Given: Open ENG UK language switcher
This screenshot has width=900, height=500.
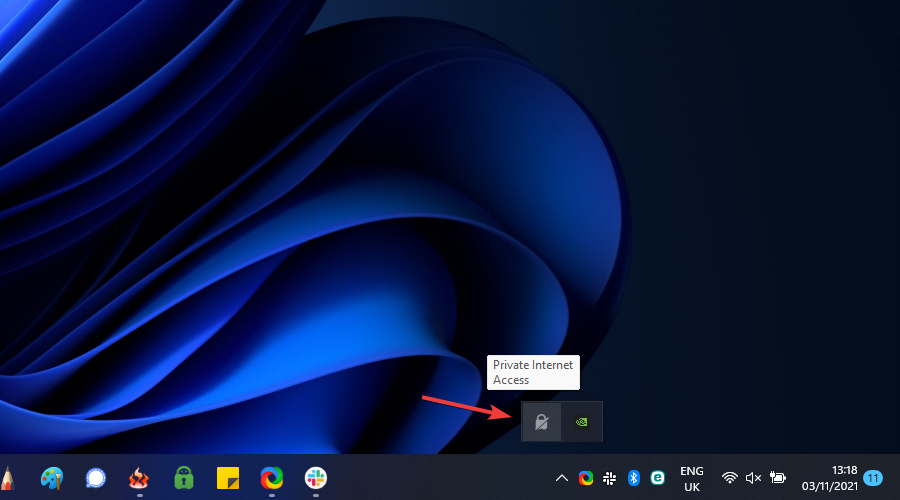Looking at the screenshot, I should [691, 478].
